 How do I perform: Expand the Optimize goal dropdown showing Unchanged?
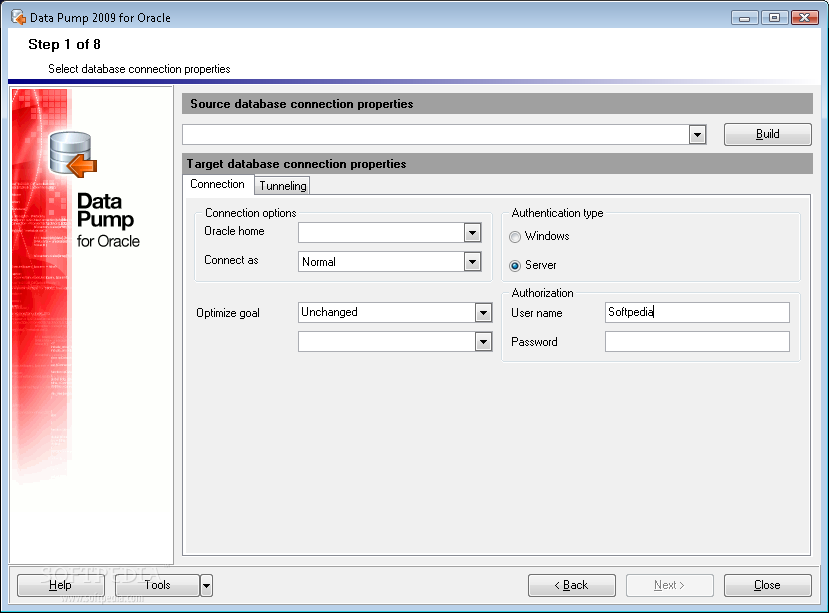coord(483,313)
